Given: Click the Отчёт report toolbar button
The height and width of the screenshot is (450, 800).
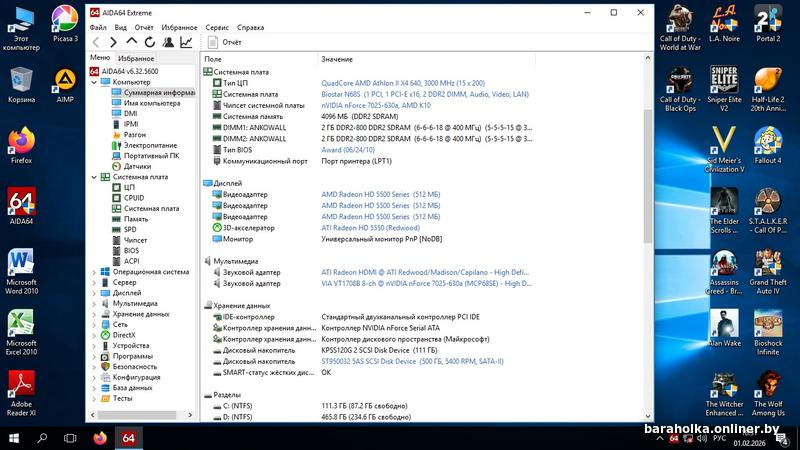Looking at the screenshot, I should (225, 43).
